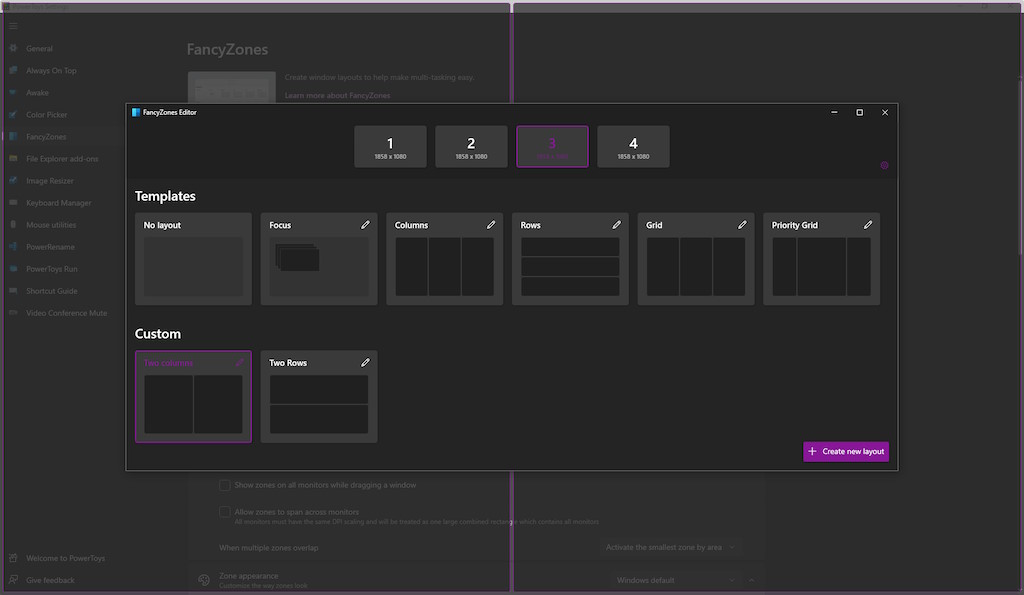Select monitor 4 tab
1024x595 pixels.
point(633,147)
